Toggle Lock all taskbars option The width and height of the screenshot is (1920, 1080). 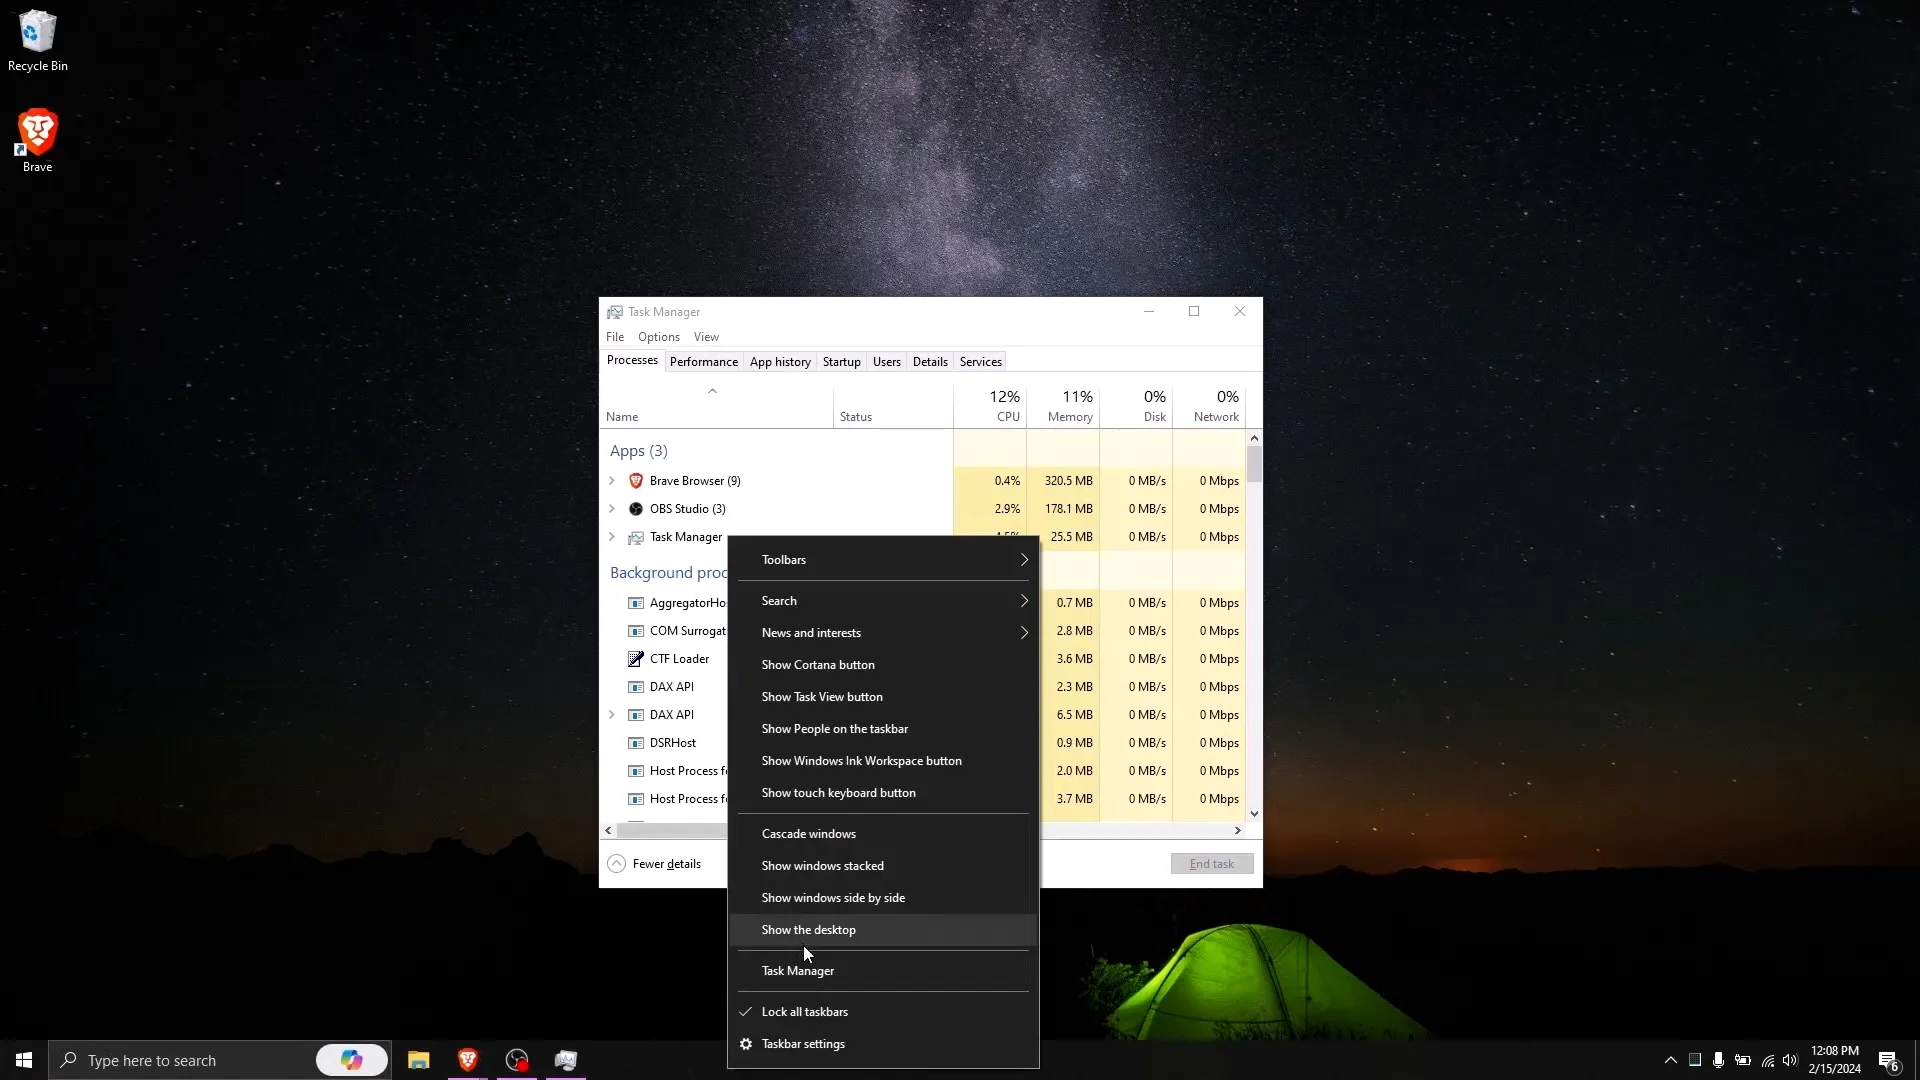(804, 1012)
